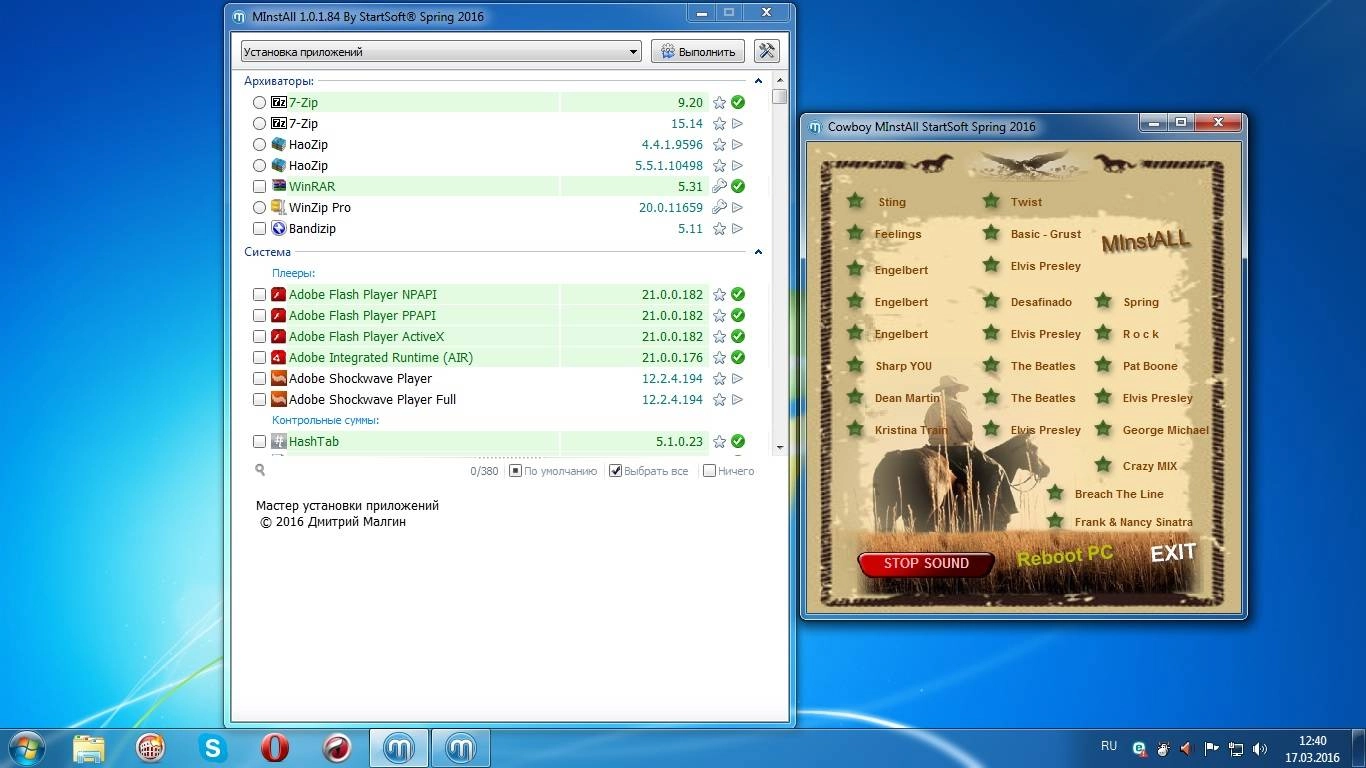1366x768 pixels.
Task: Click the Выполнить button
Action: coord(698,51)
